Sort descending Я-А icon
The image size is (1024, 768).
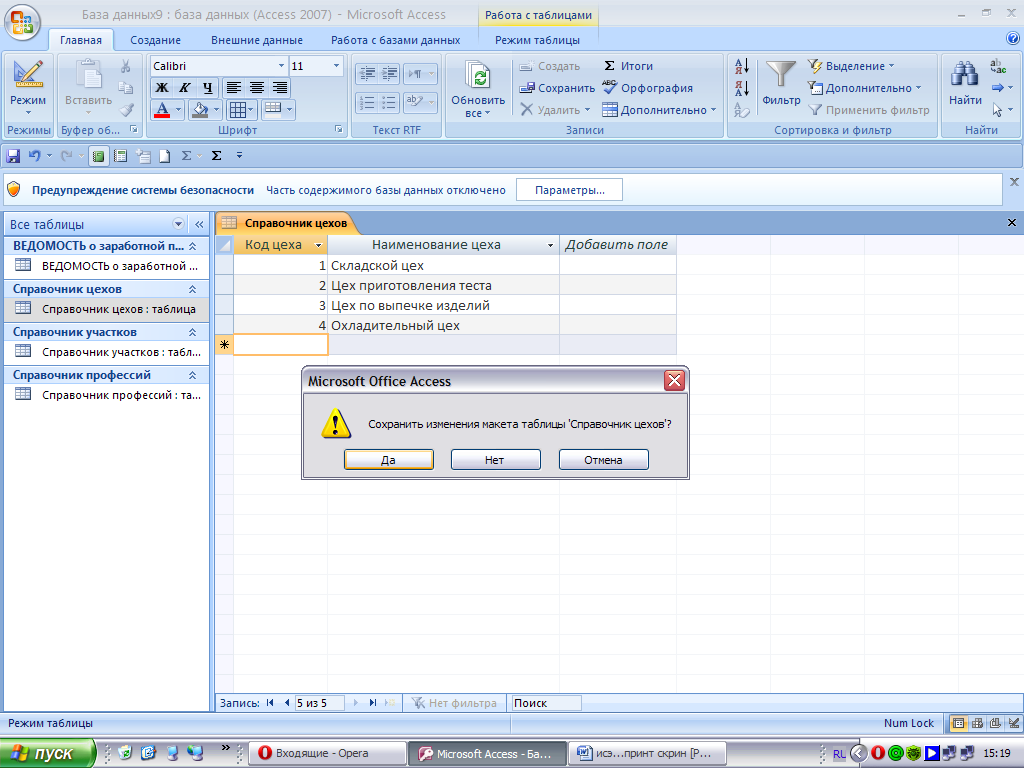pos(742,88)
